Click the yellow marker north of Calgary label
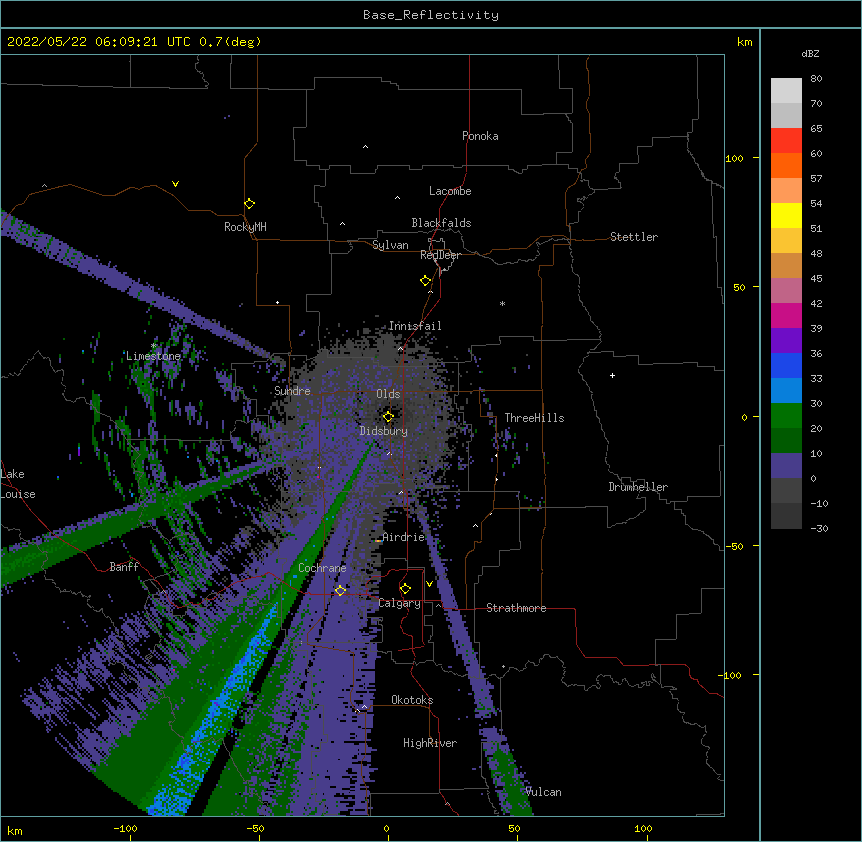862x842 pixels. (405, 589)
